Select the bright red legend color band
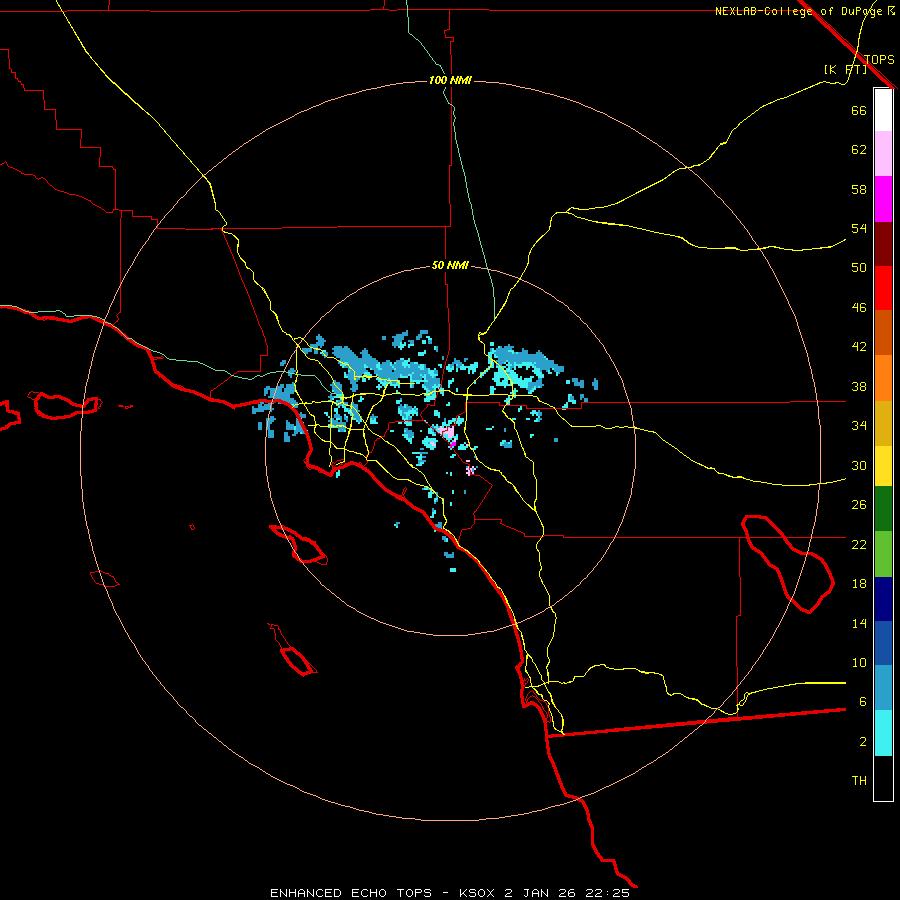 tap(883, 288)
